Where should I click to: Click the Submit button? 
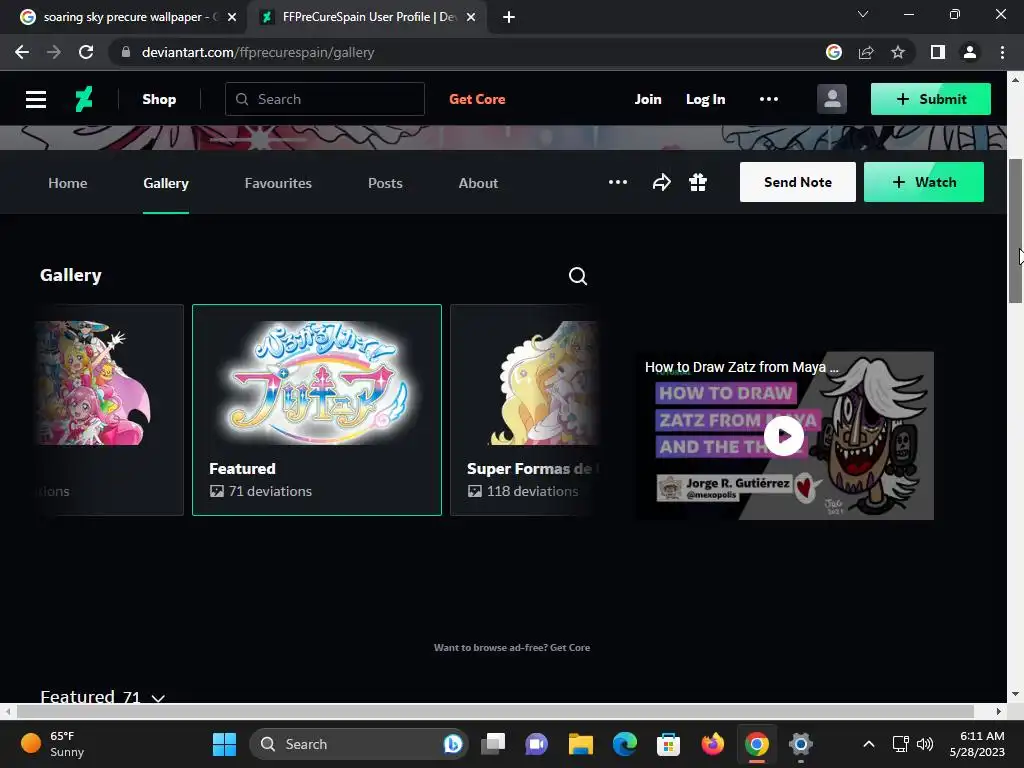tap(931, 99)
